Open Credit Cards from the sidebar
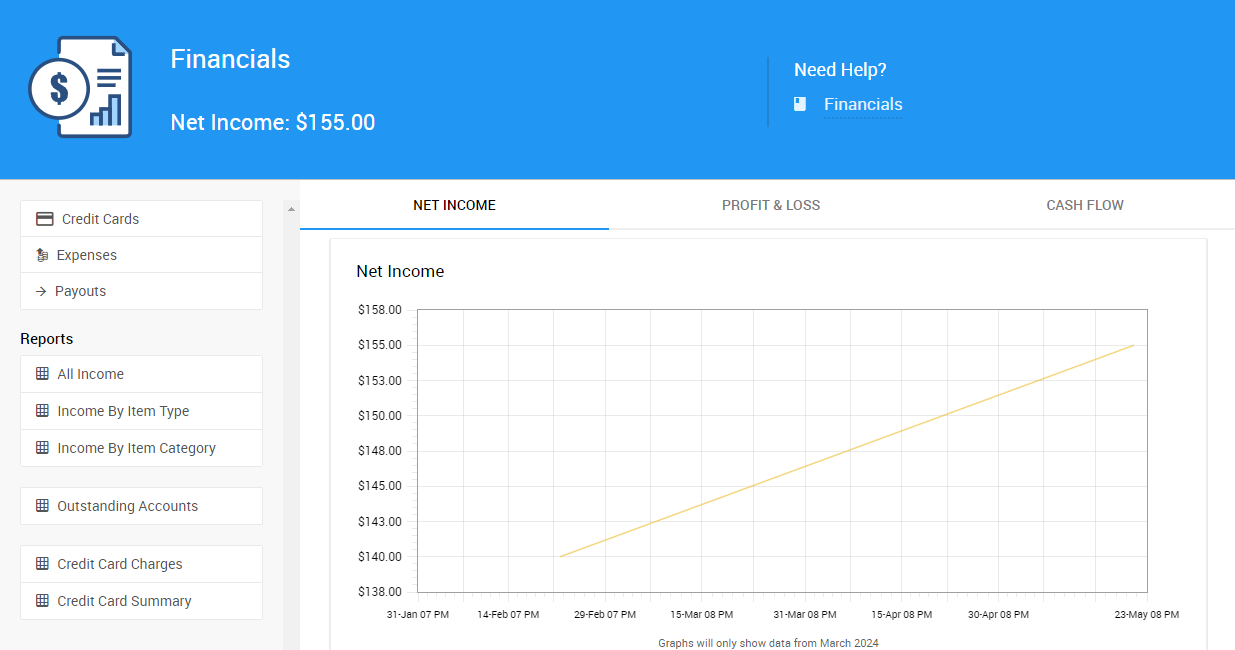Screen dimensions: 1235x650 [100, 219]
